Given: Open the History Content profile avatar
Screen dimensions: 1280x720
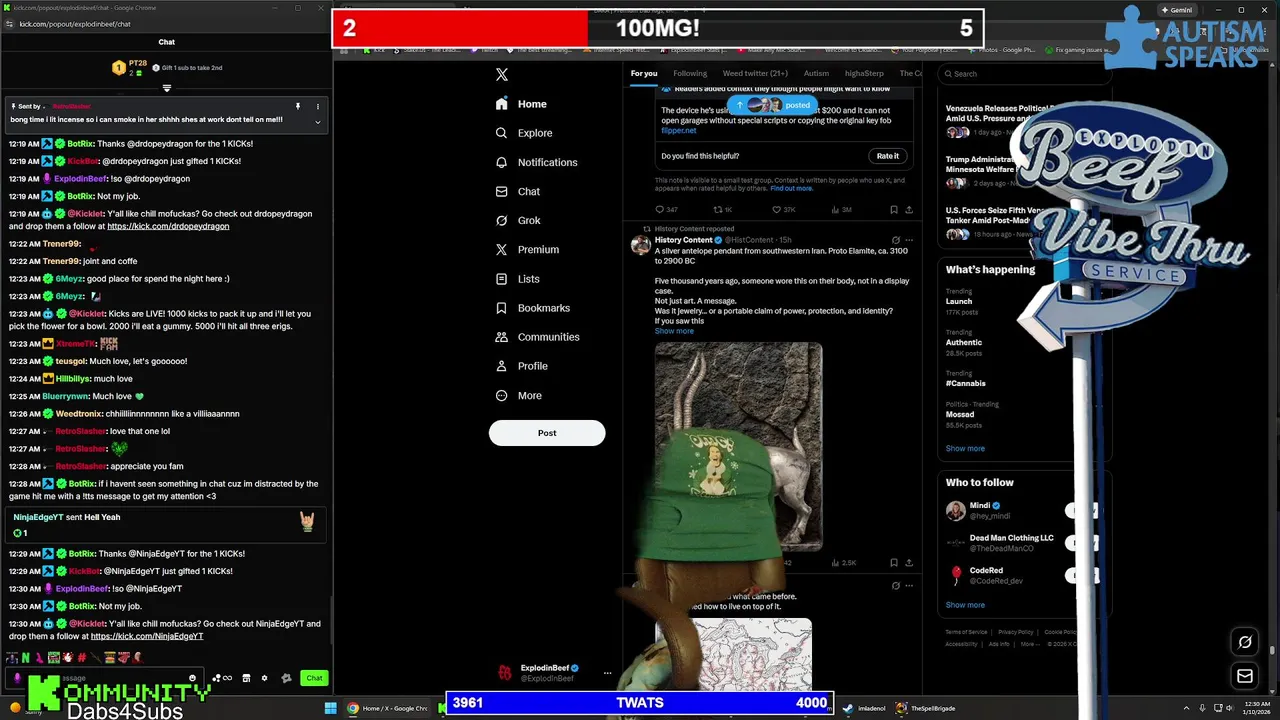Looking at the screenshot, I should (641, 245).
